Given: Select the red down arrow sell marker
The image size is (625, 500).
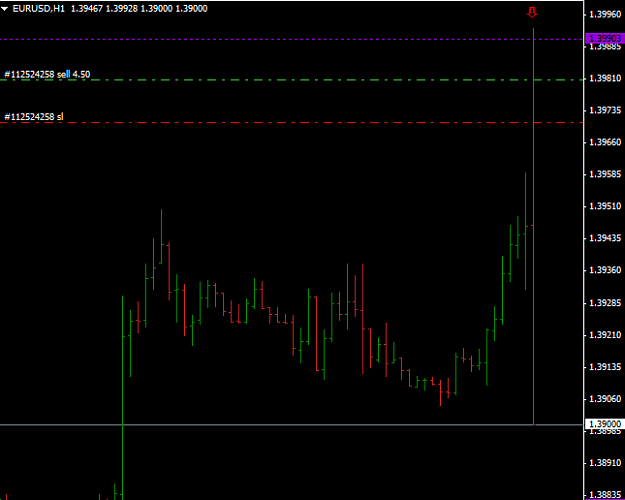Looking at the screenshot, I should click(x=532, y=13).
